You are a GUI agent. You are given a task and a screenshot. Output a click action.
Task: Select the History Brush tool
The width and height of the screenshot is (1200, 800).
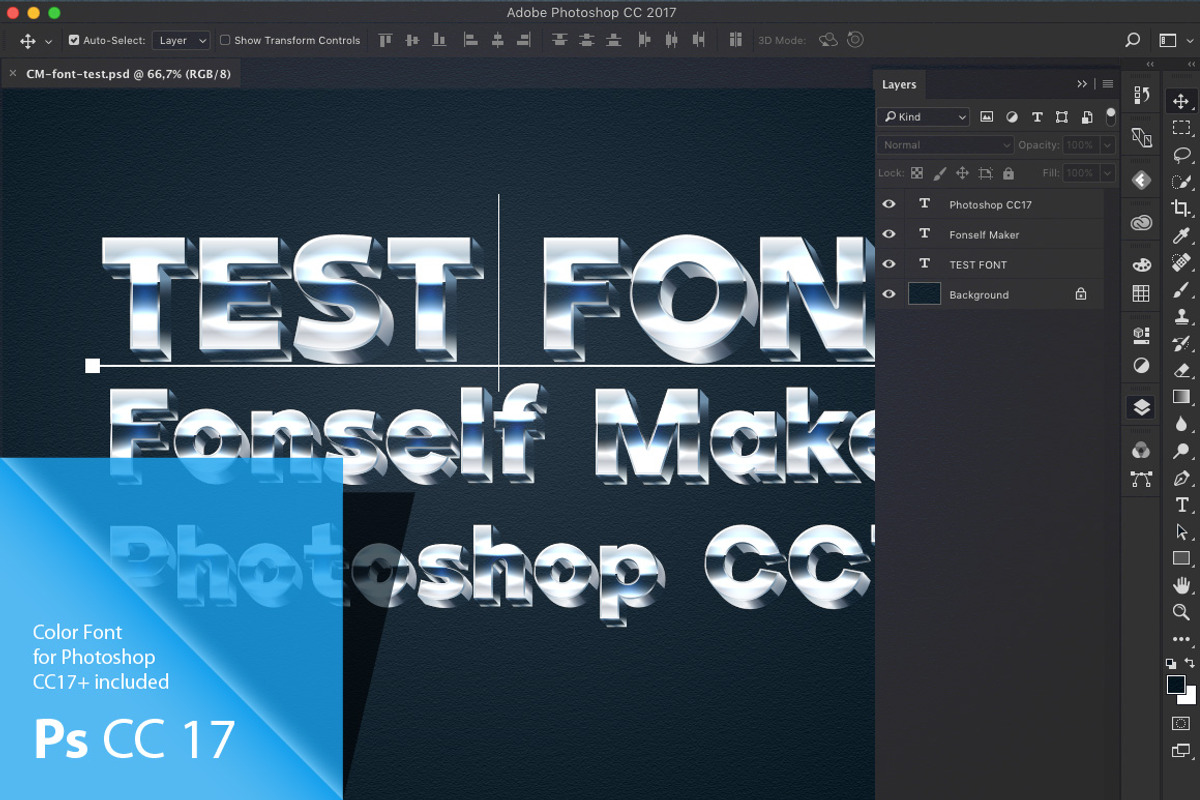coord(1181,344)
